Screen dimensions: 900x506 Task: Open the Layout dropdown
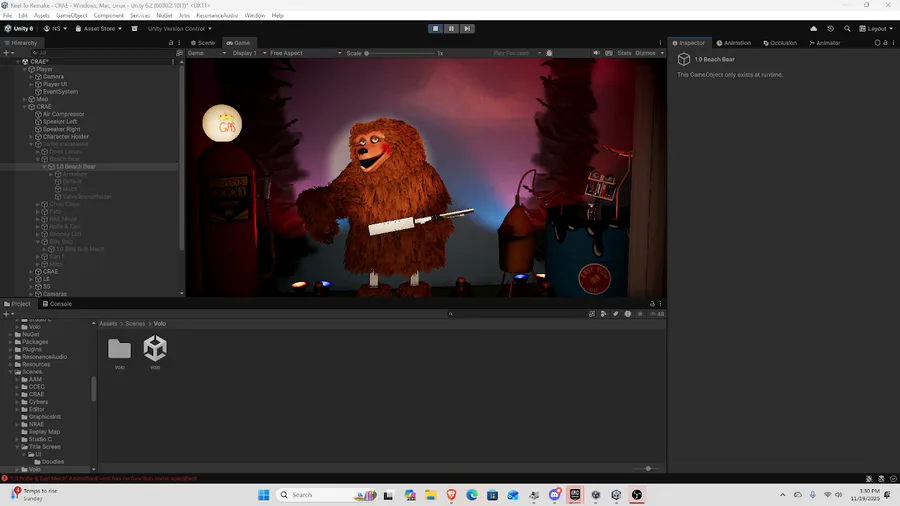pyautogui.click(x=876, y=29)
